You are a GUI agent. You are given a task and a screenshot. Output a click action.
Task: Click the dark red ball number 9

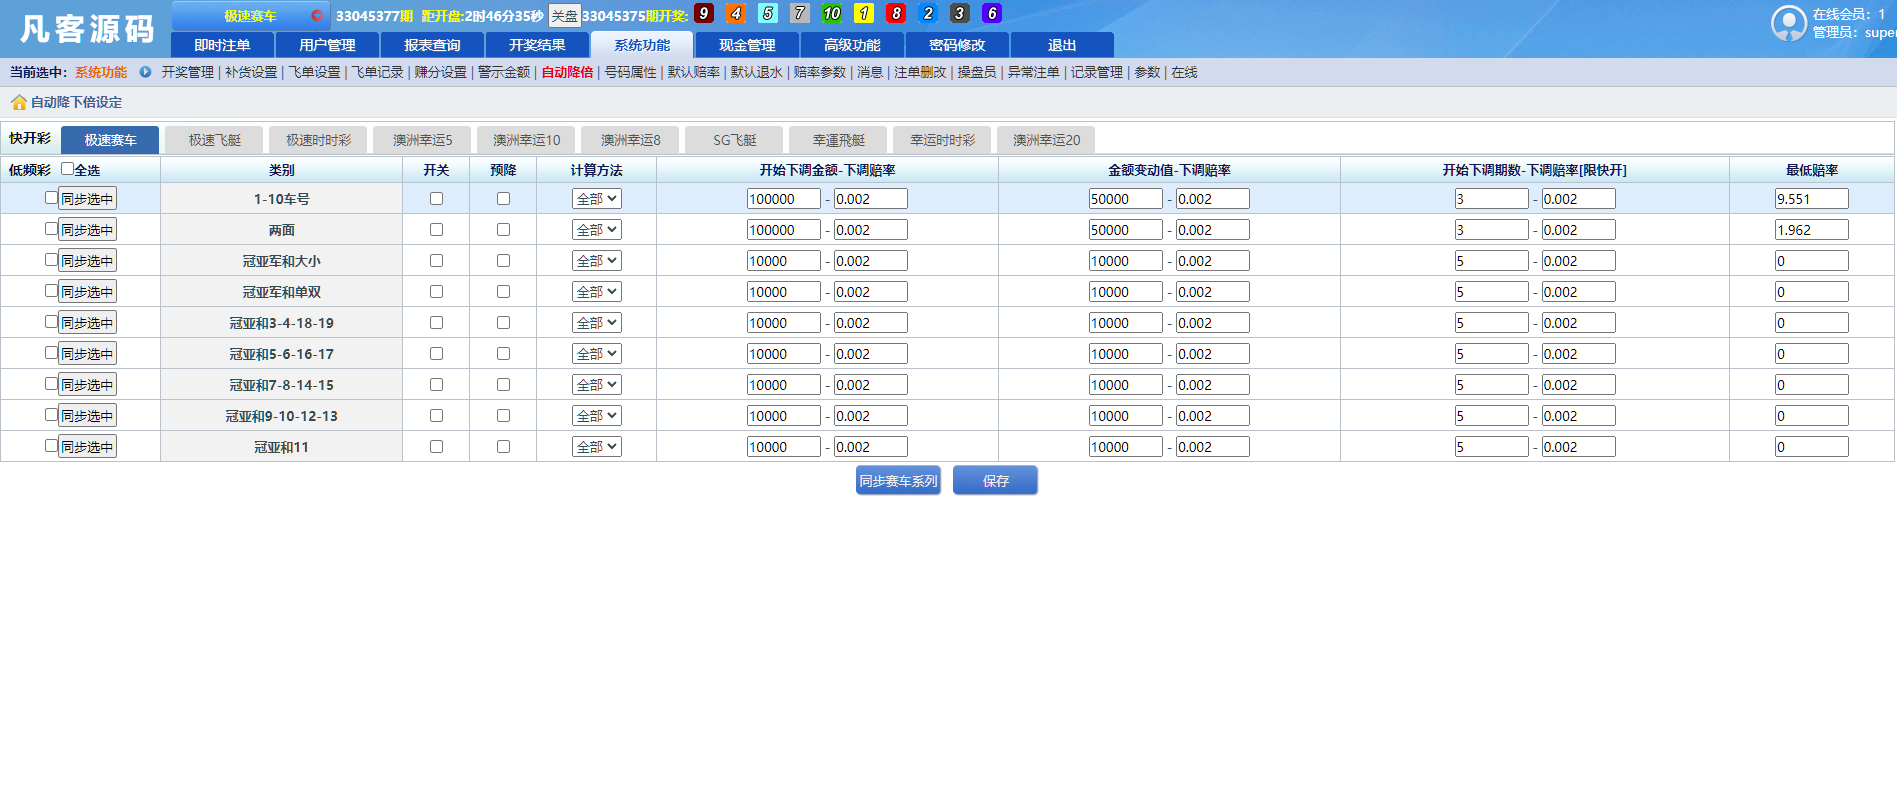(x=704, y=14)
